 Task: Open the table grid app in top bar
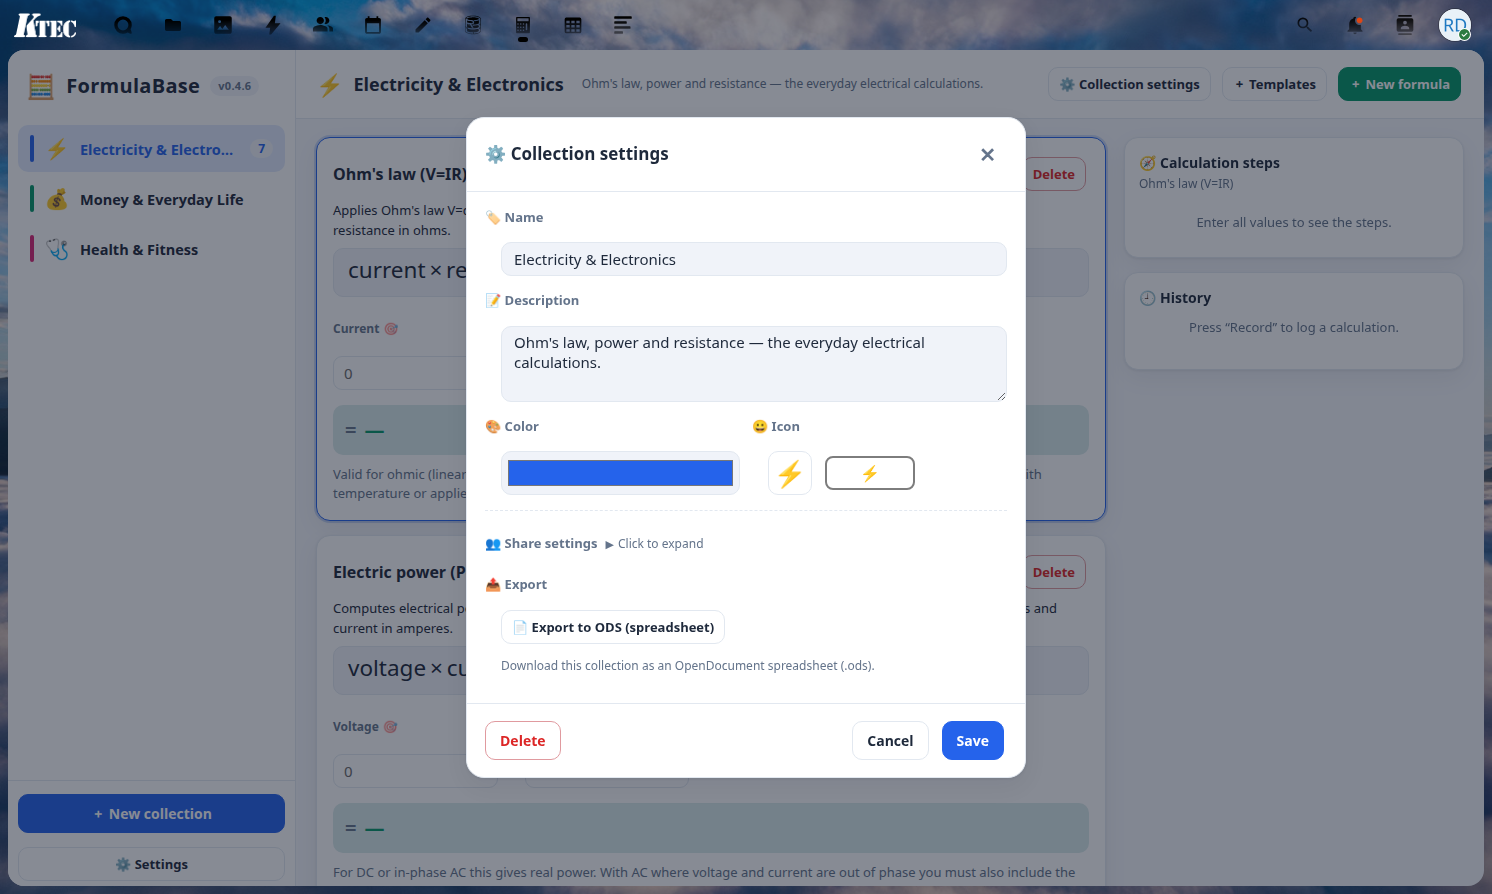pyautogui.click(x=573, y=25)
